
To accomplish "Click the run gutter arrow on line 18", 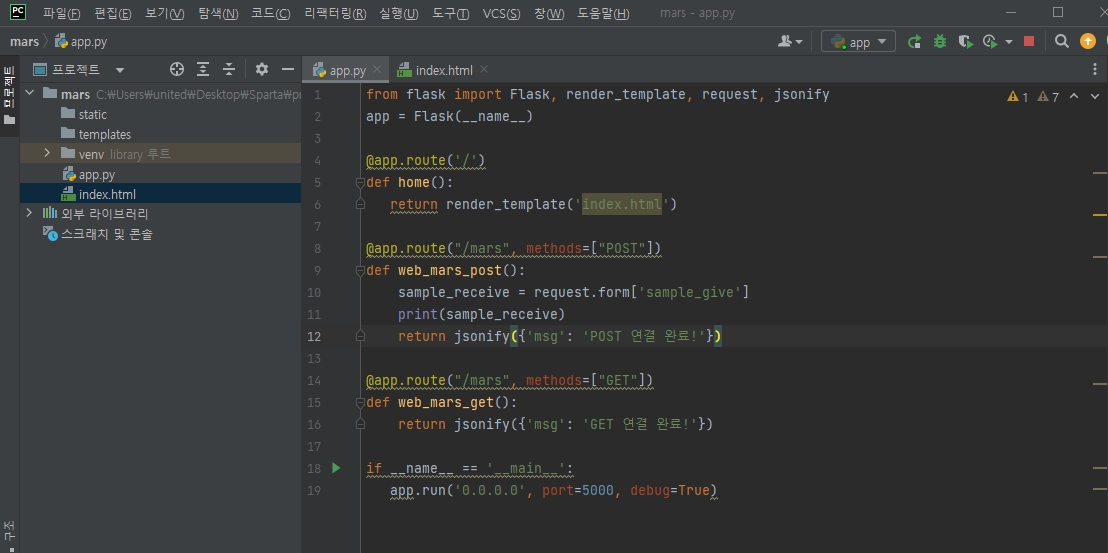I will [x=336, y=468].
